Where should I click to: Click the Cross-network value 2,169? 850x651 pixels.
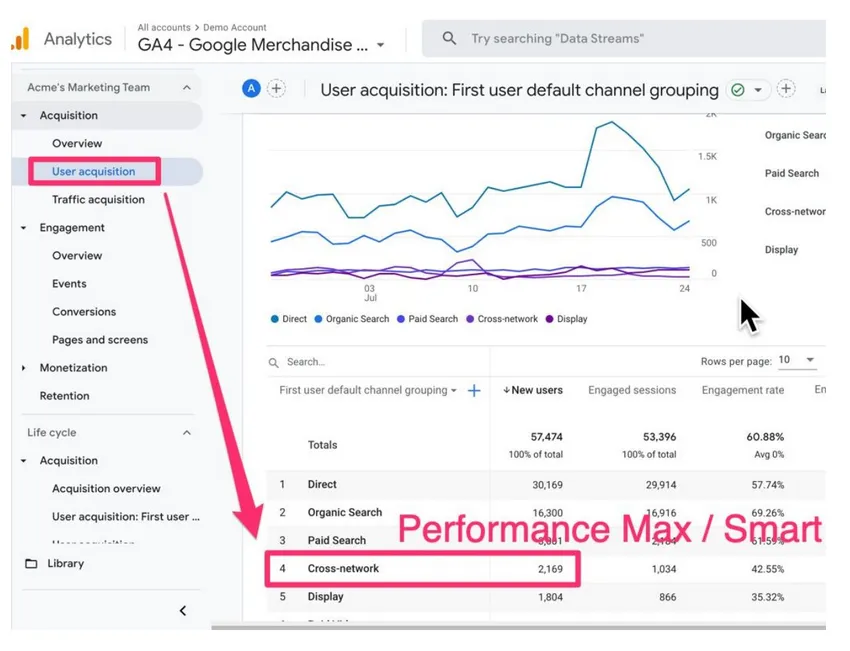(550, 569)
